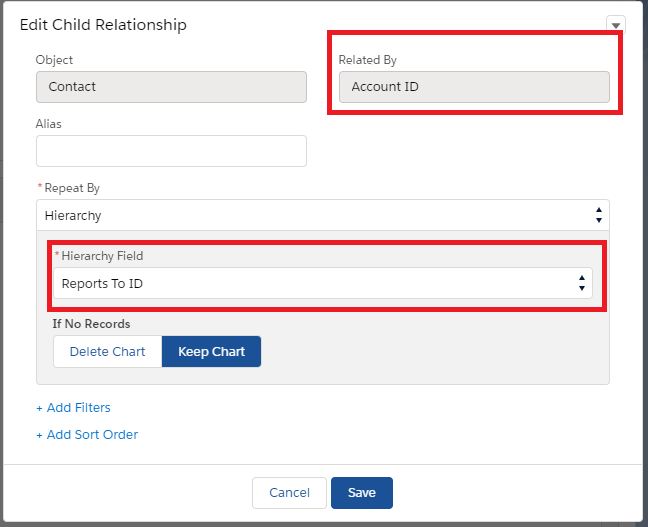The height and width of the screenshot is (527, 648).
Task: Click the Account ID Related By field
Action: [474, 87]
